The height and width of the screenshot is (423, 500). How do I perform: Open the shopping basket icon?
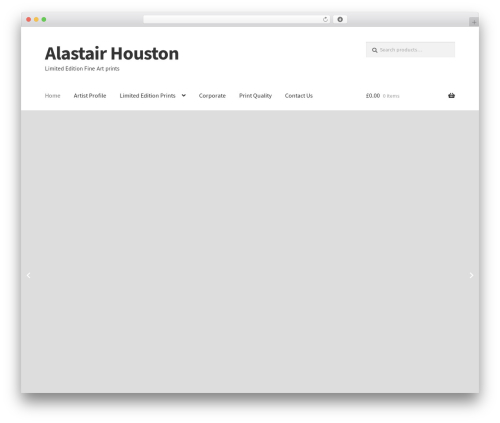click(451, 96)
